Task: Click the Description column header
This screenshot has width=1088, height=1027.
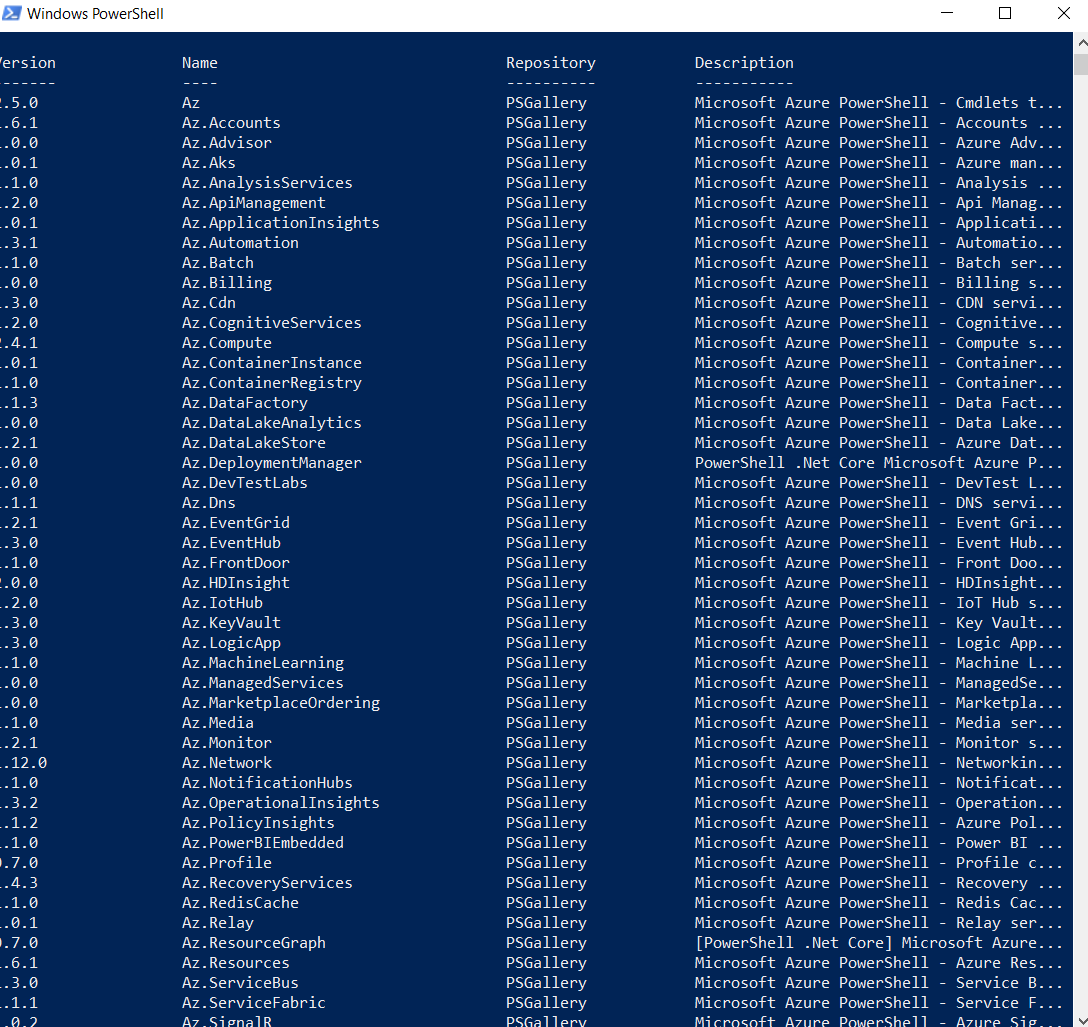Action: pyautogui.click(x=744, y=62)
